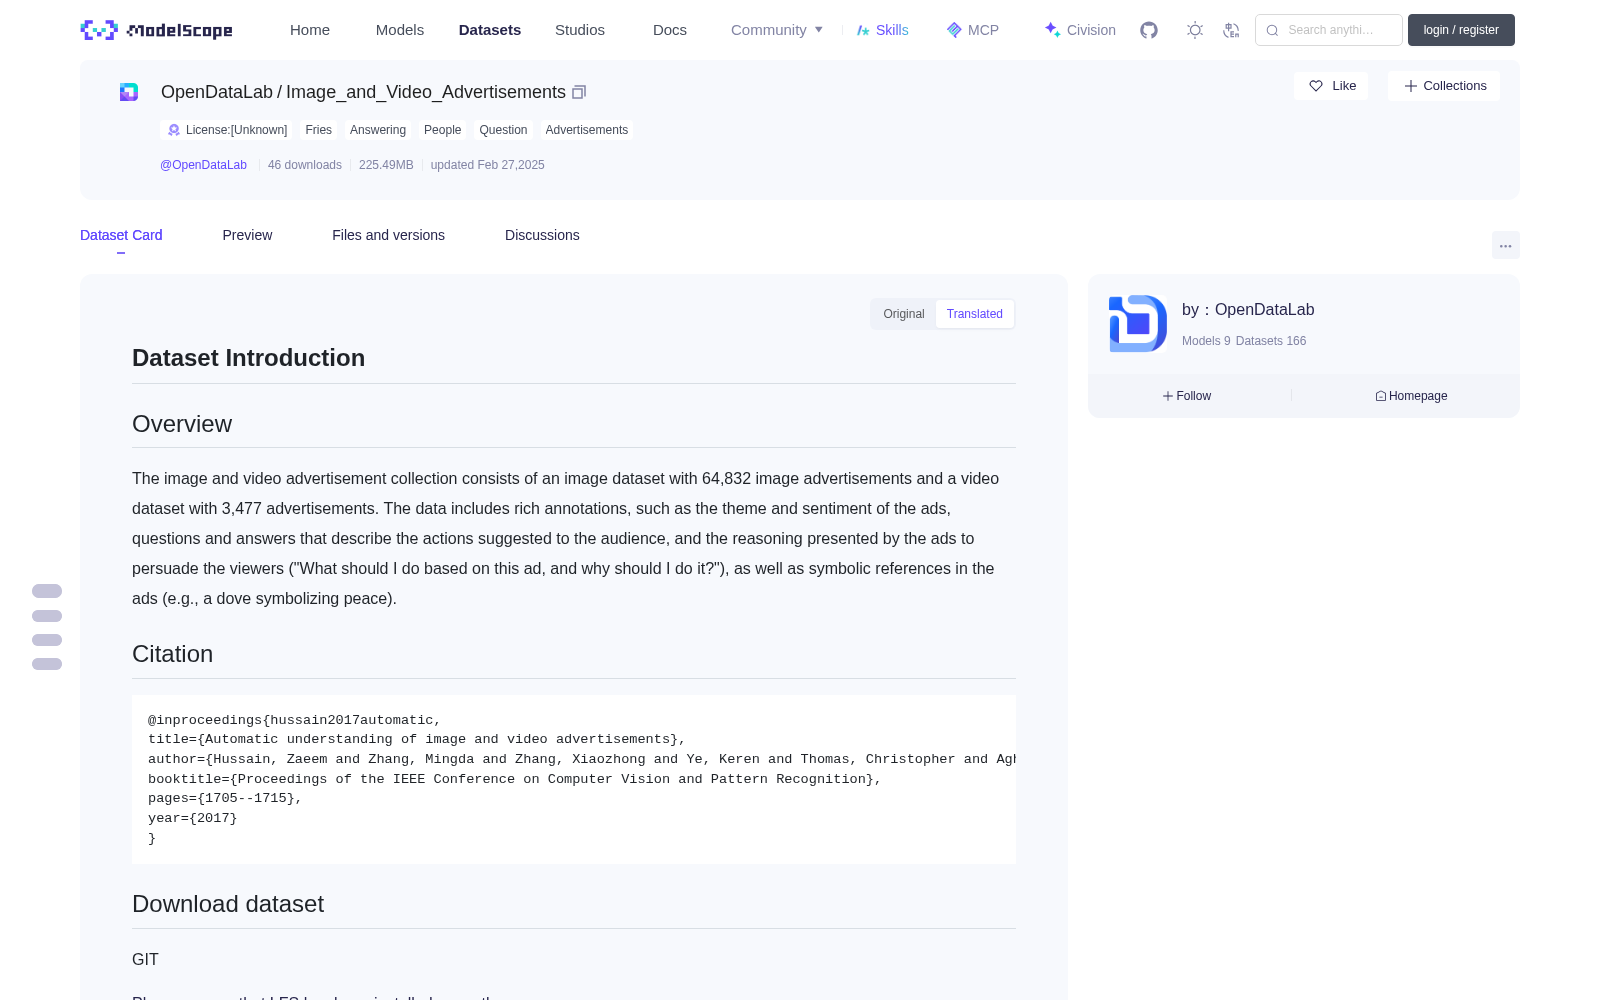Open the OpenDataLab Homepage link

pyautogui.click(x=1411, y=396)
